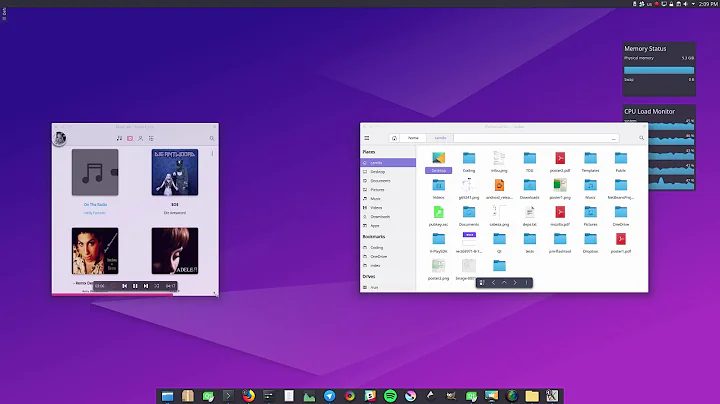Select the NetBeansProj... folder

pyautogui.click(x=620, y=185)
